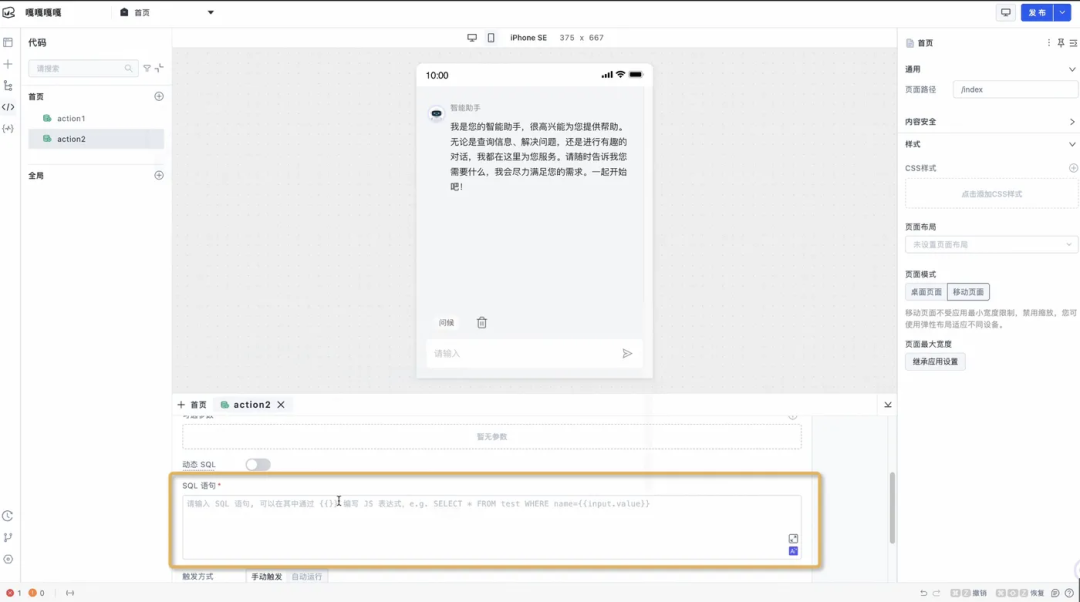Select the {x} variables icon in left sidebar
This screenshot has height=602, width=1080.
[8, 128]
